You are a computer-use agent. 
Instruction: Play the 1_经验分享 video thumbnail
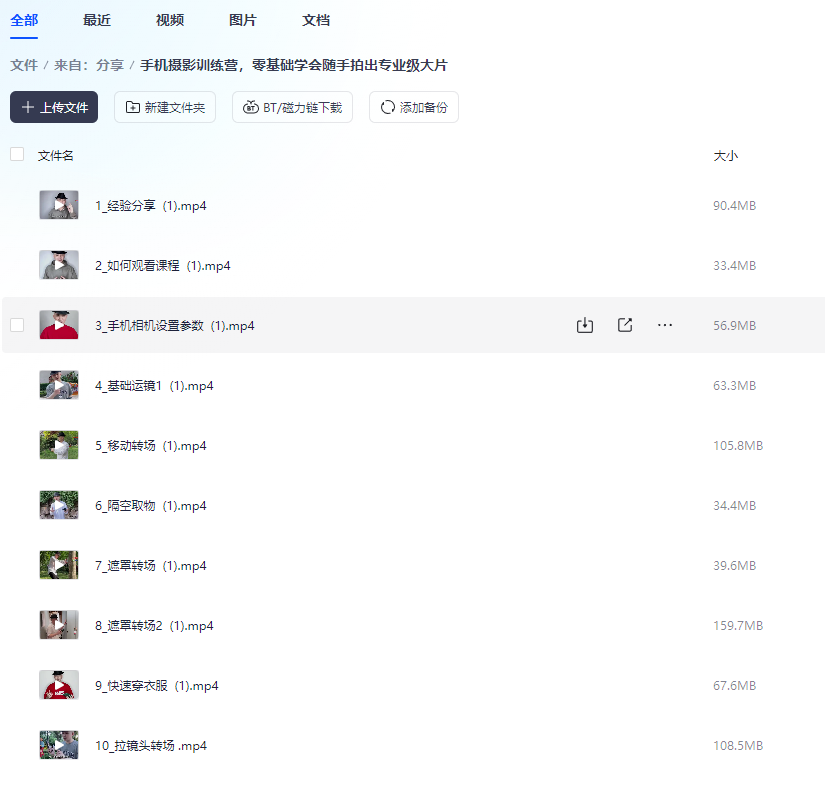(59, 205)
